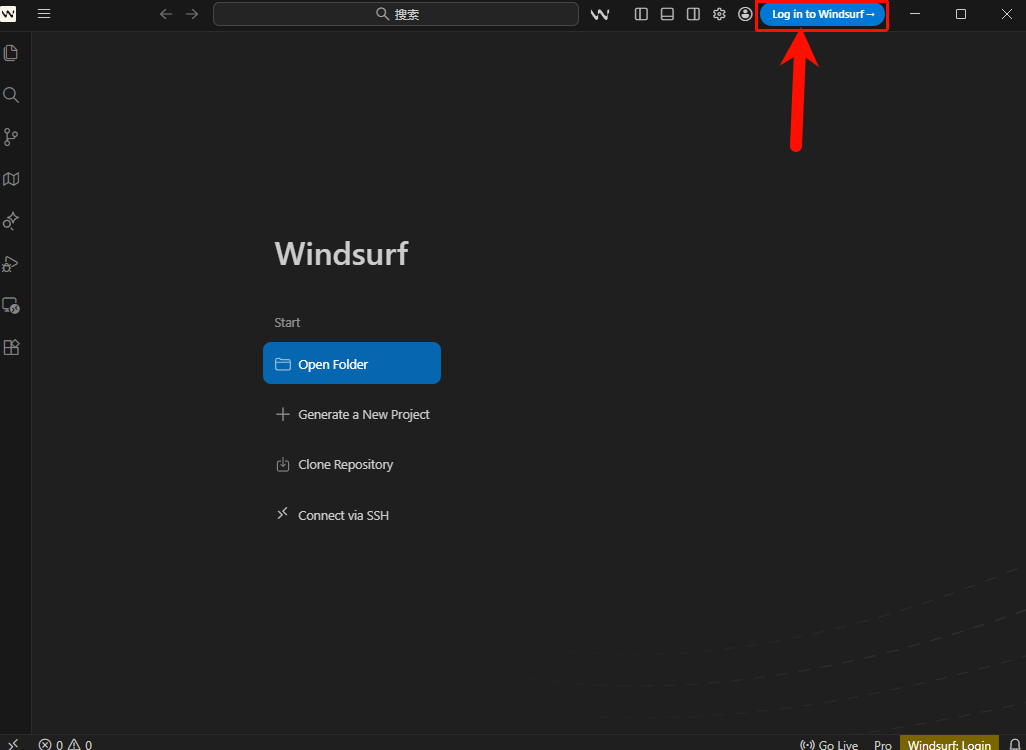Open the hamburger application menu

click(44, 14)
